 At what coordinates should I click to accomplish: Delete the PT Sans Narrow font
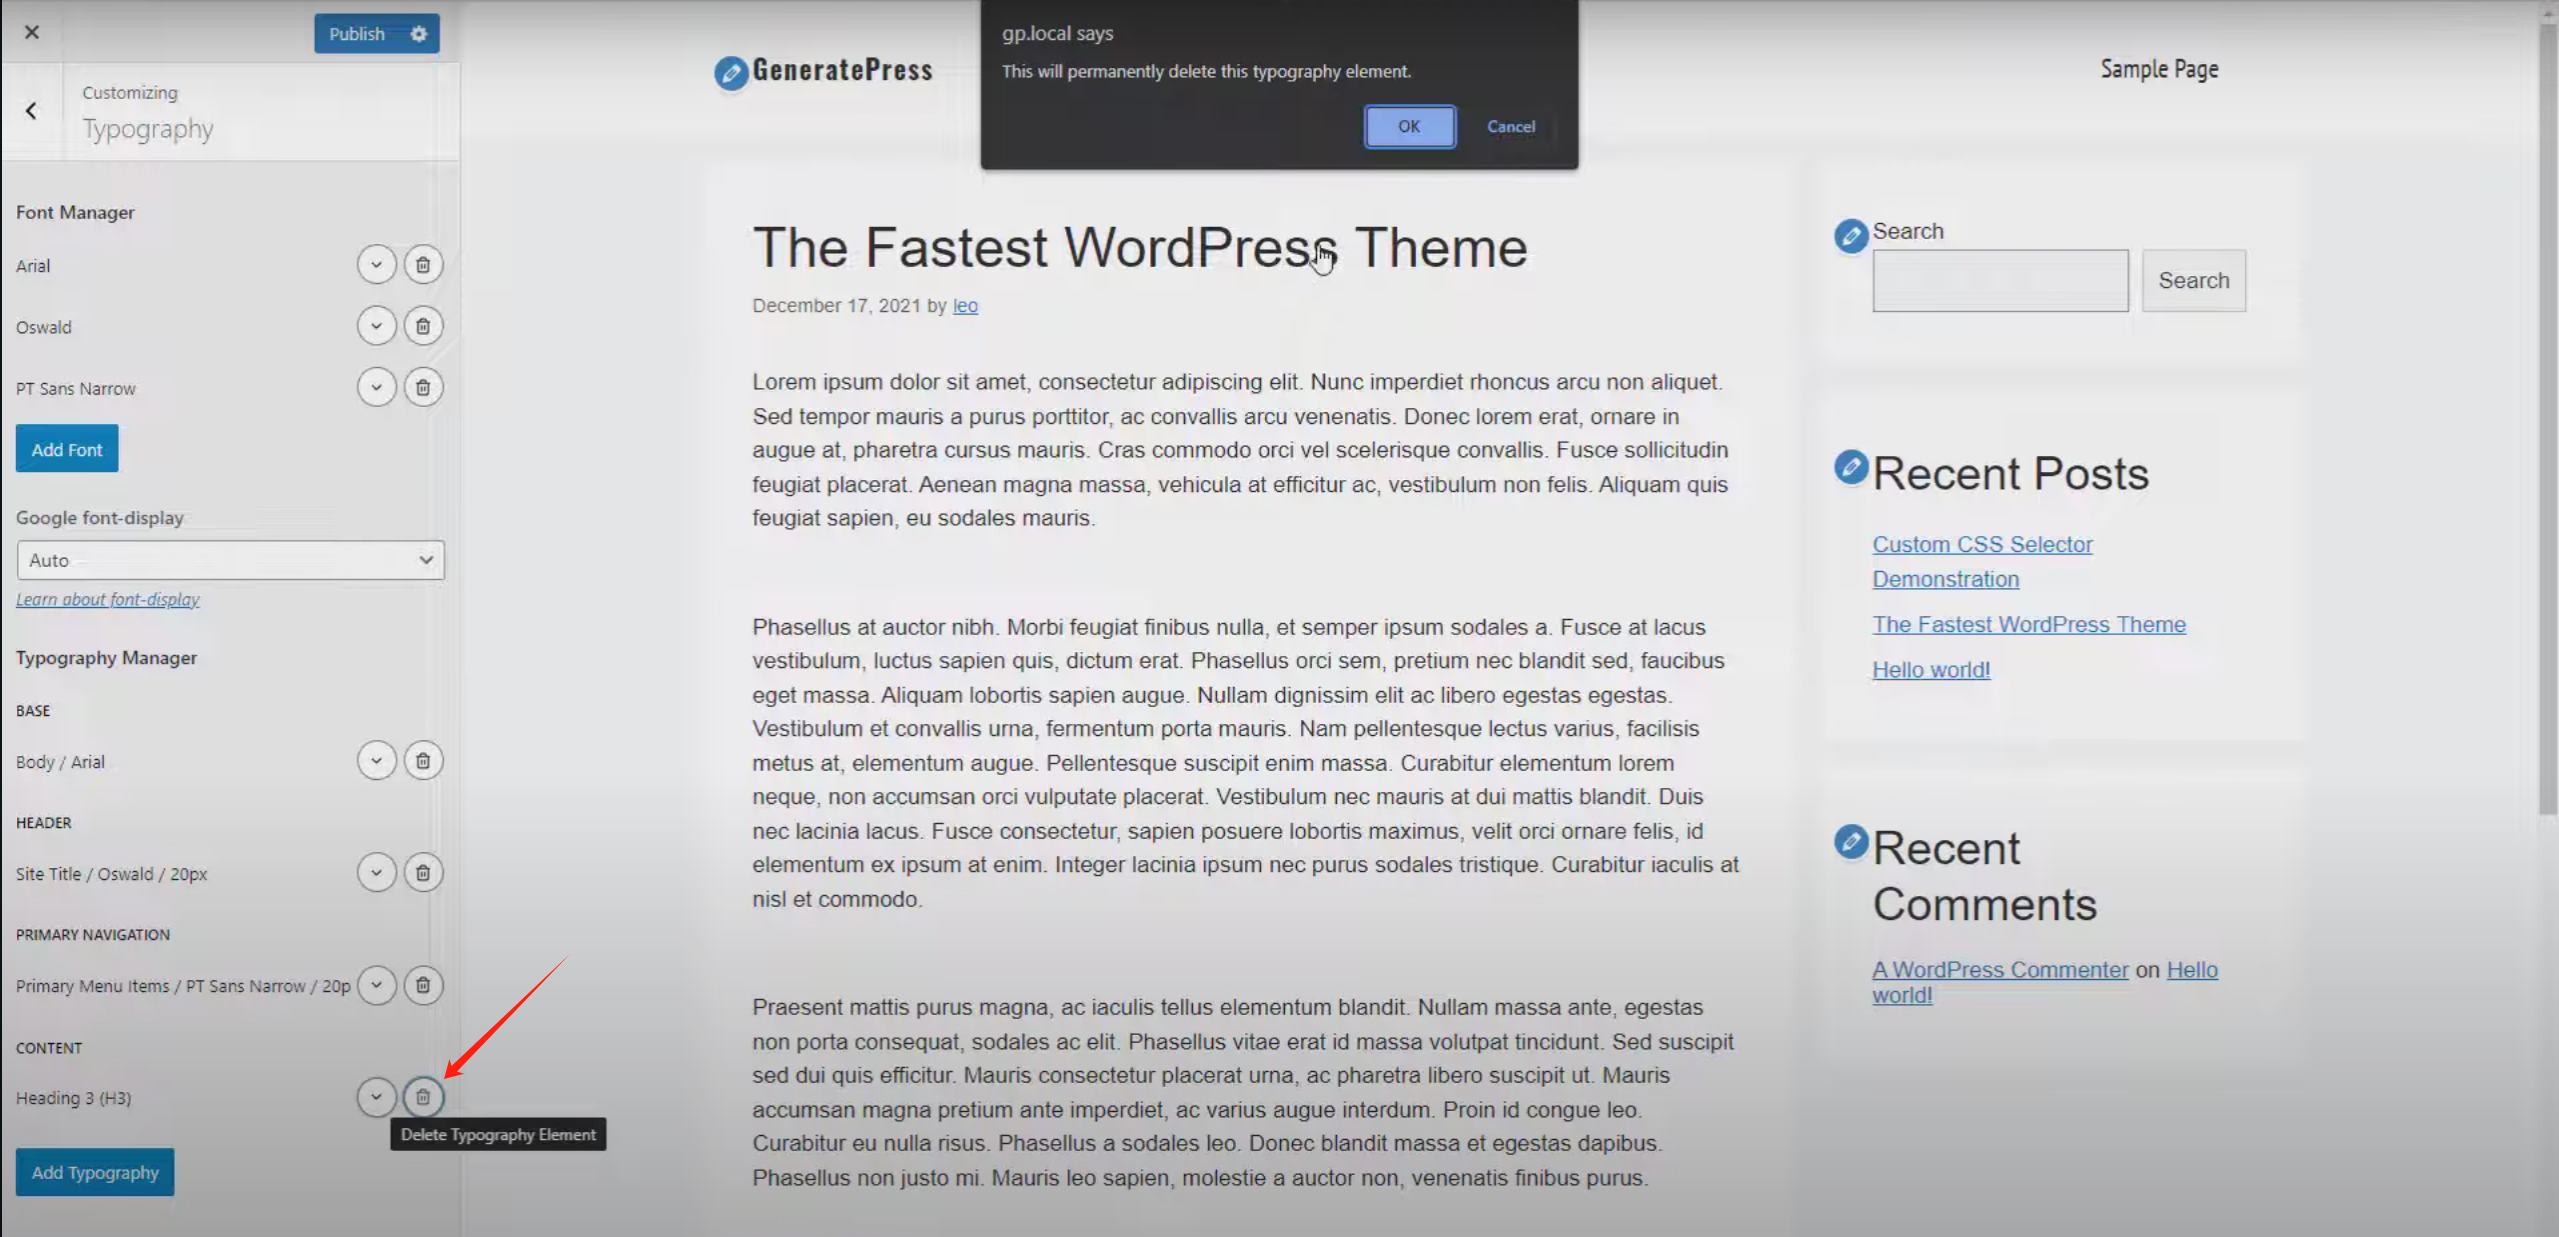423,387
